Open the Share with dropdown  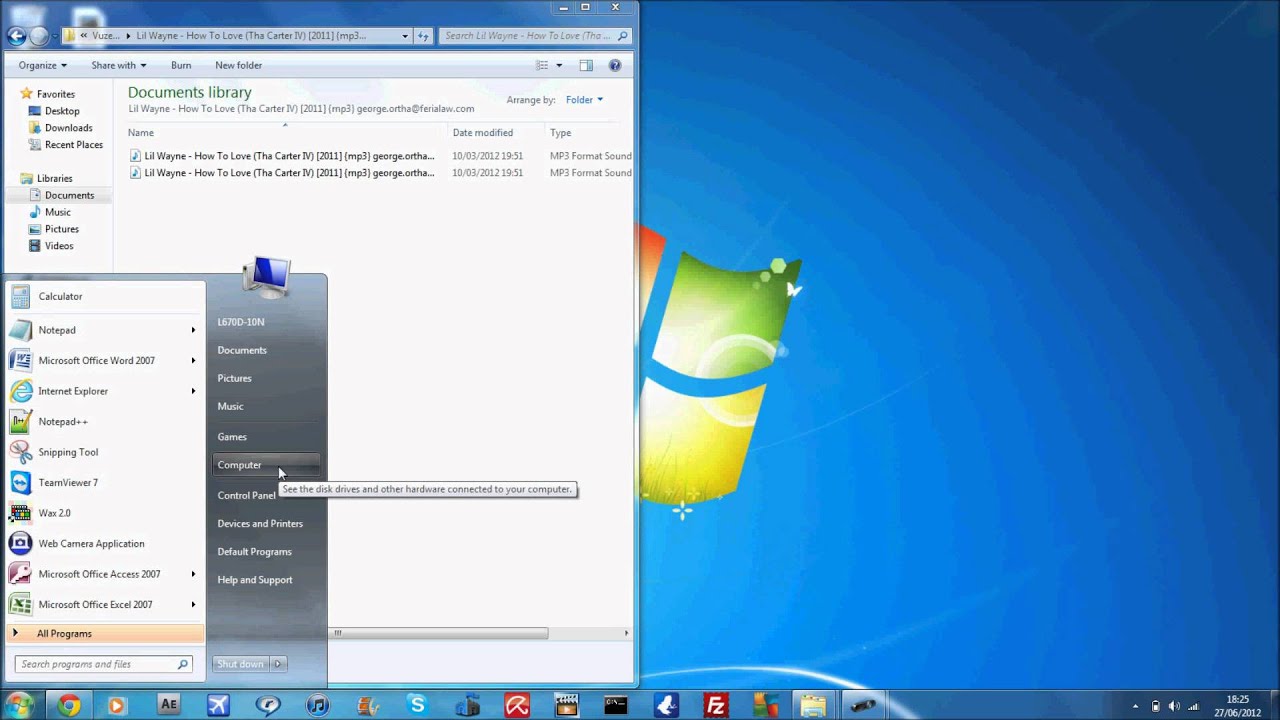(x=119, y=65)
